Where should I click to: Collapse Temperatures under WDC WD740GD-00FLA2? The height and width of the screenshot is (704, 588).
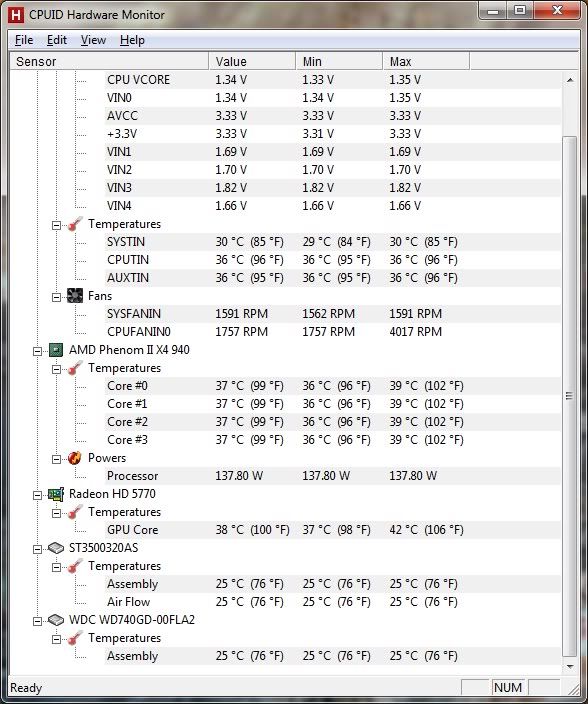click(57, 639)
